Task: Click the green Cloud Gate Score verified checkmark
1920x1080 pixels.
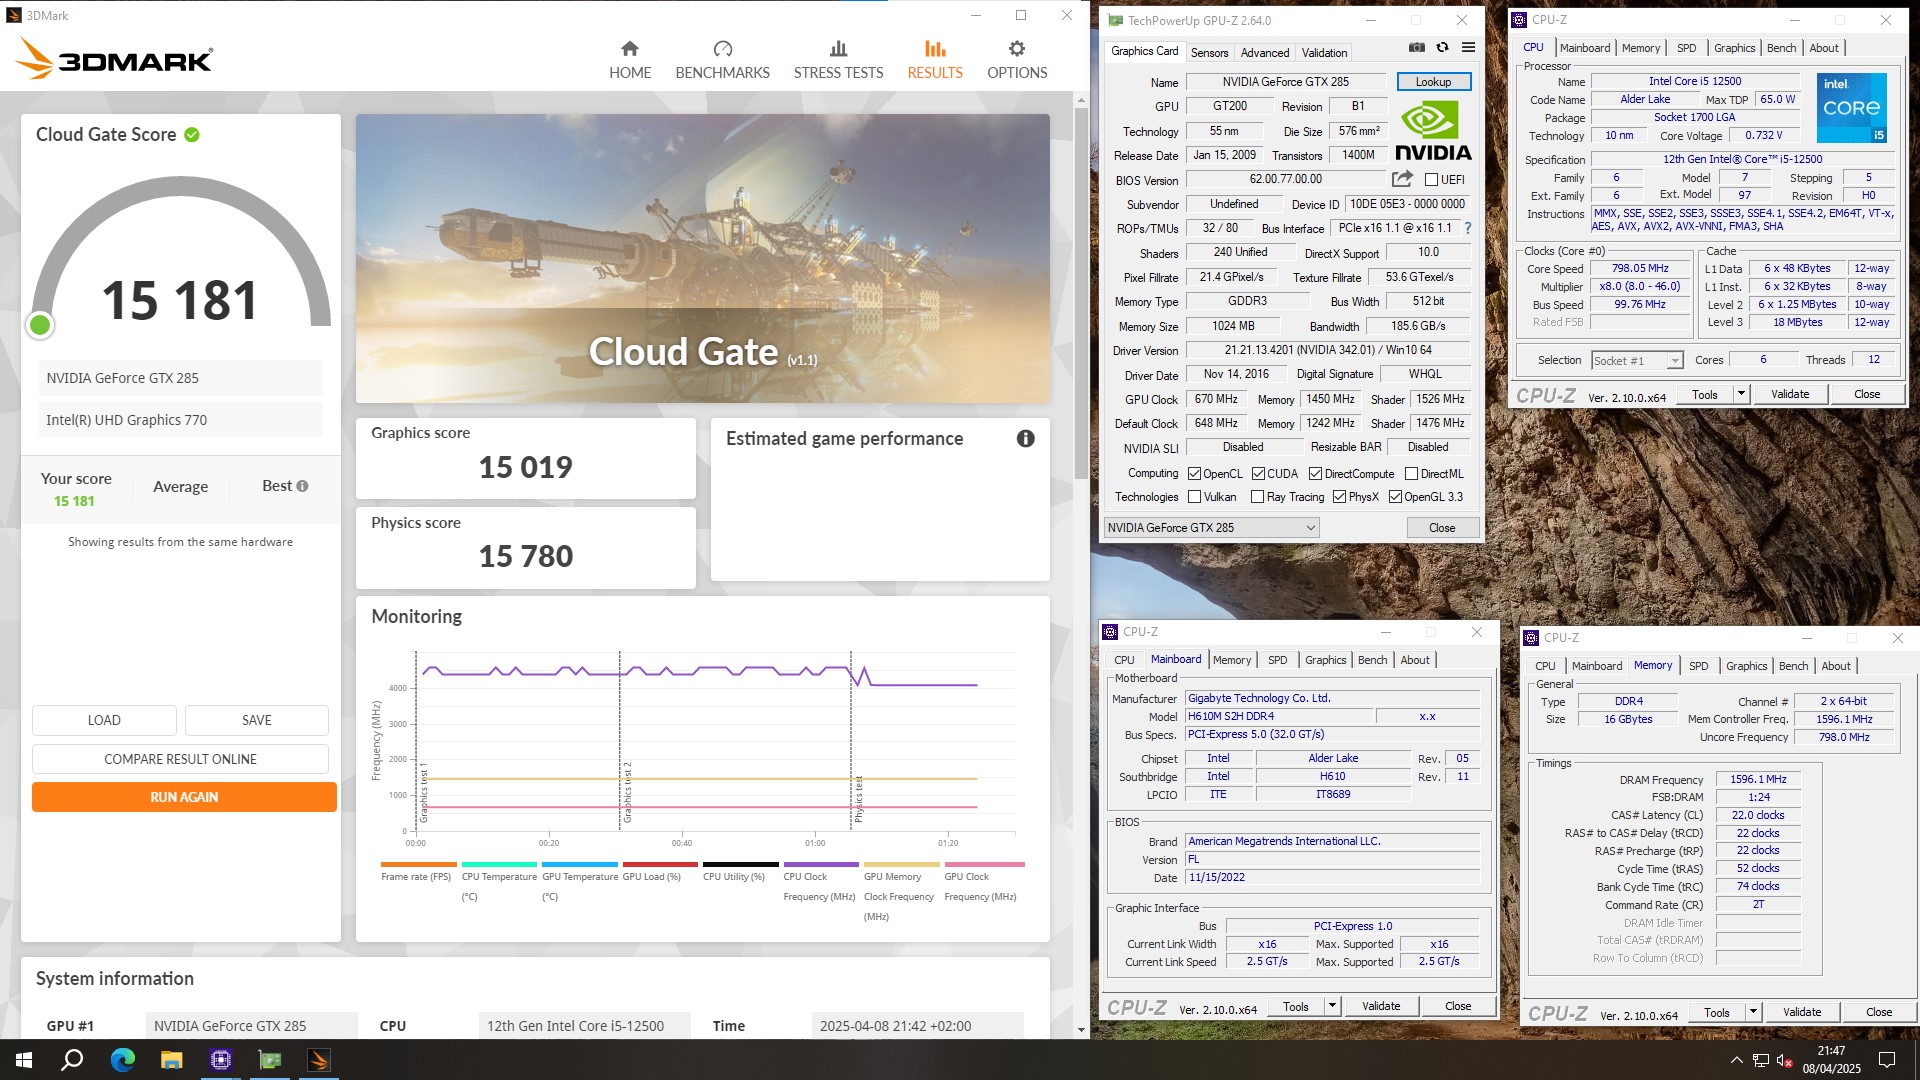Action: pyautogui.click(x=192, y=134)
